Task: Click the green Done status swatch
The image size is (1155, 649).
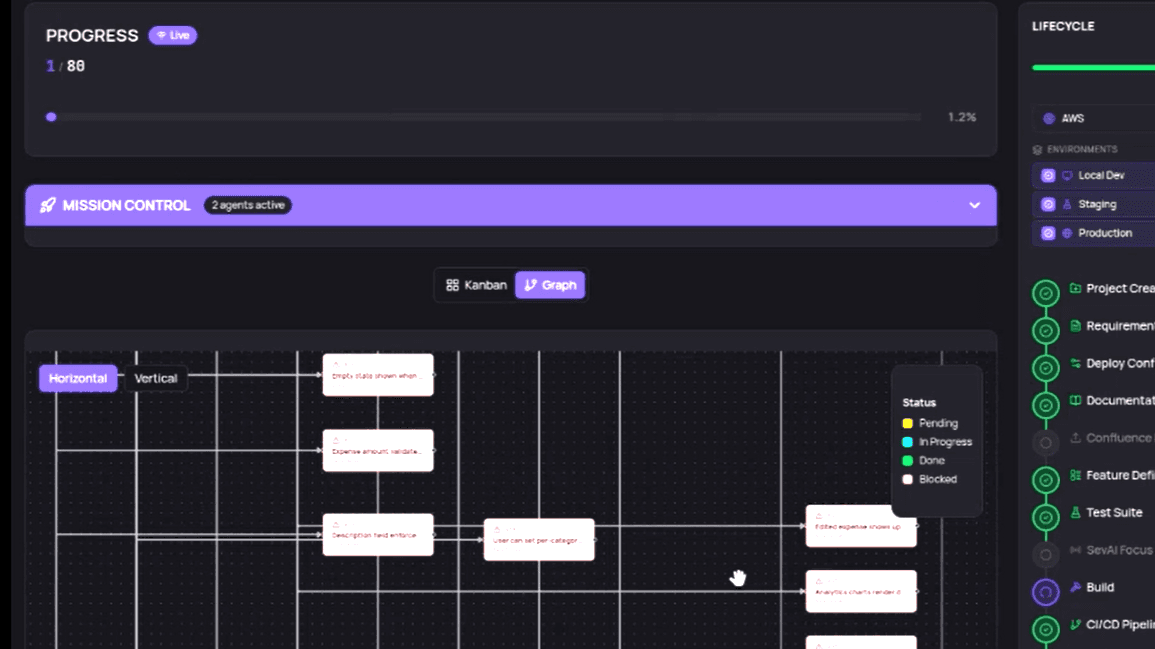Action: tap(908, 460)
